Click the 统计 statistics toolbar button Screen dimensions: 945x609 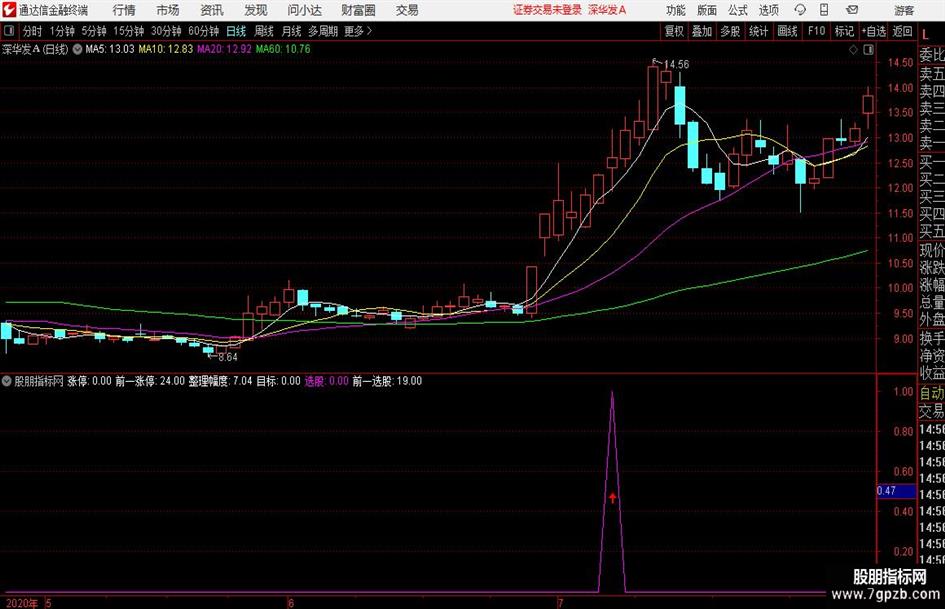pyautogui.click(x=758, y=31)
